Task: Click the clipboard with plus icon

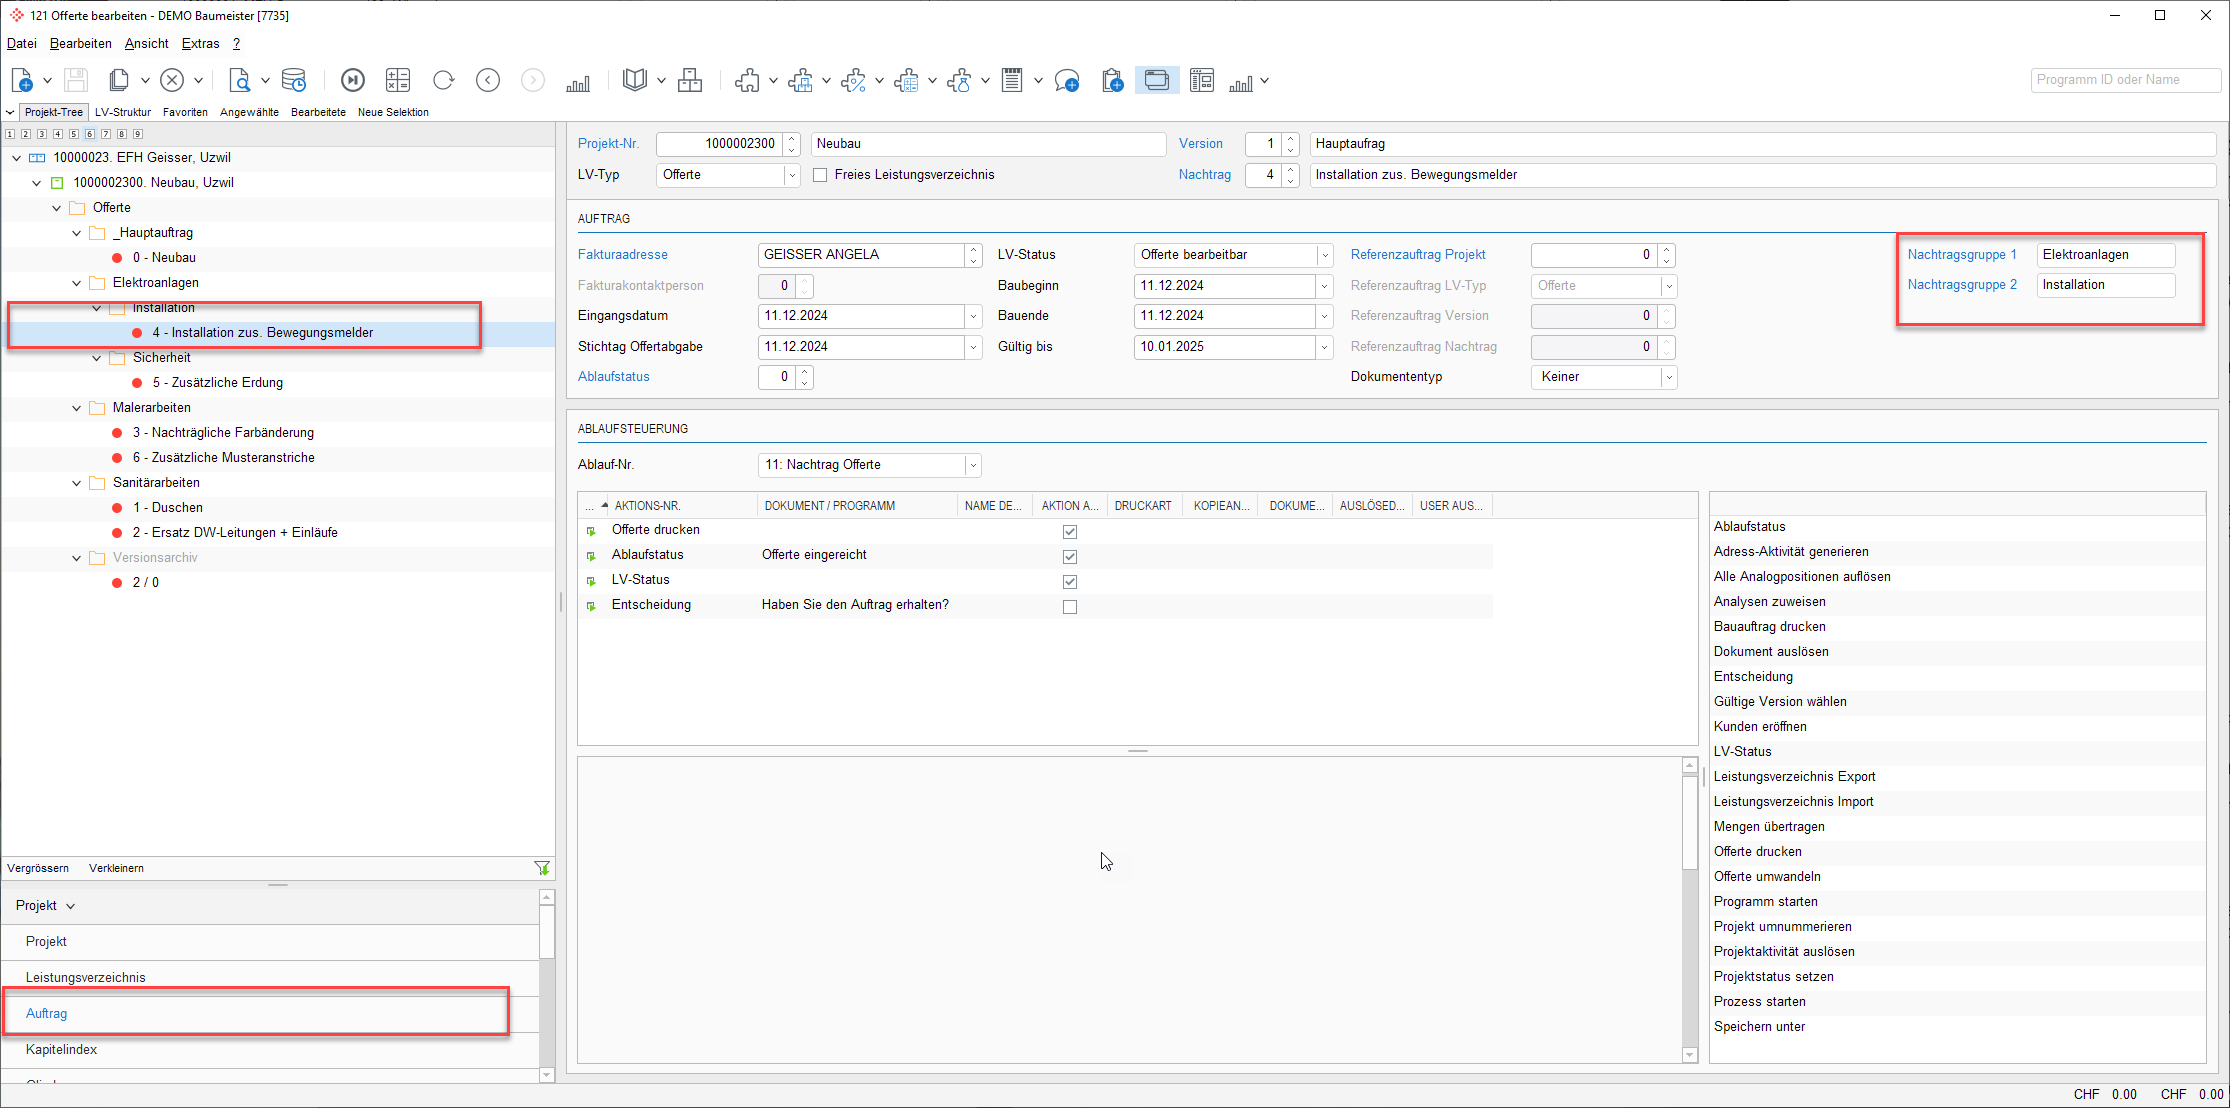Action: (1112, 81)
